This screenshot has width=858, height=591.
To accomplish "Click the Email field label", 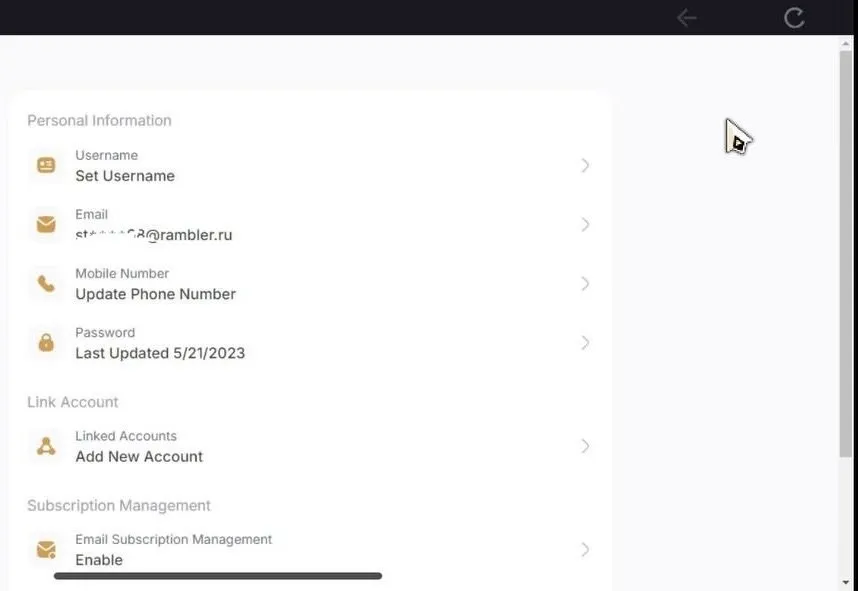I will [91, 215].
